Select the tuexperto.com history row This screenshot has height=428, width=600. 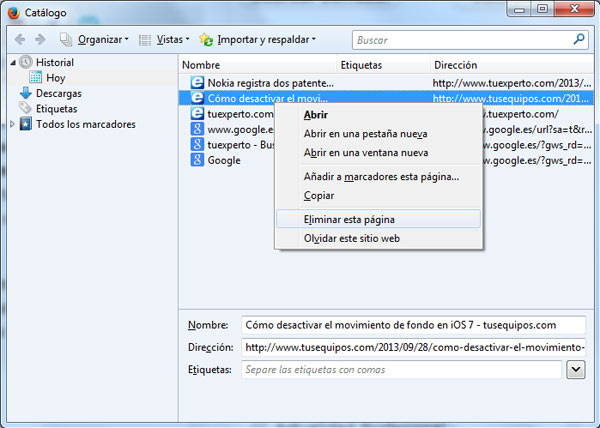tap(240, 114)
